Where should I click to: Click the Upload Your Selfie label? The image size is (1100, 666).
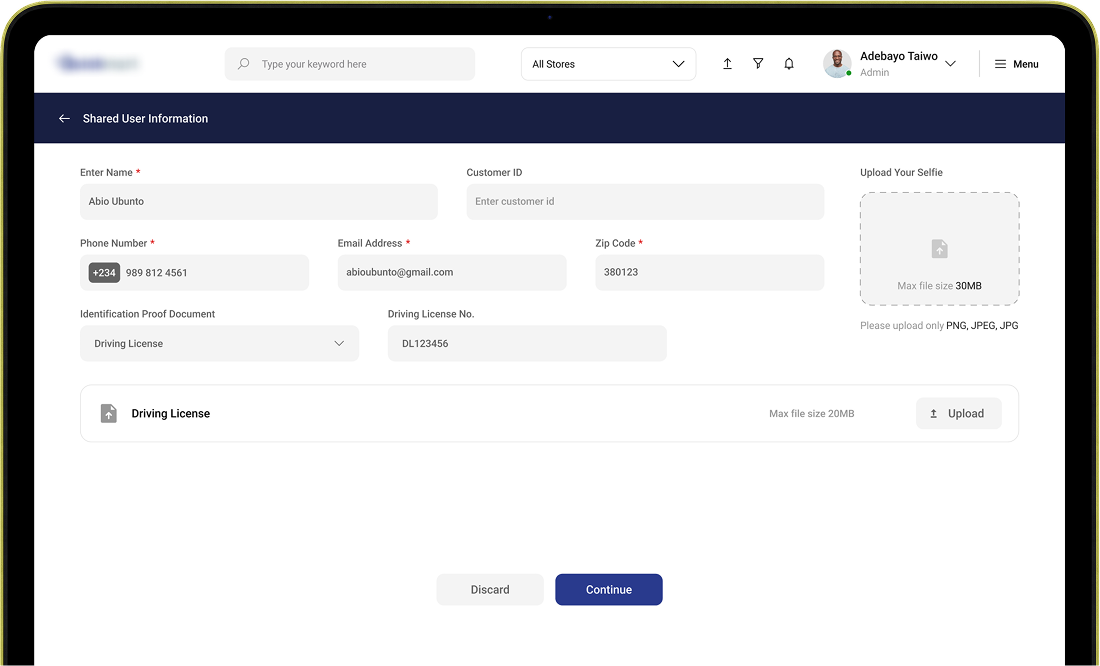coord(901,173)
